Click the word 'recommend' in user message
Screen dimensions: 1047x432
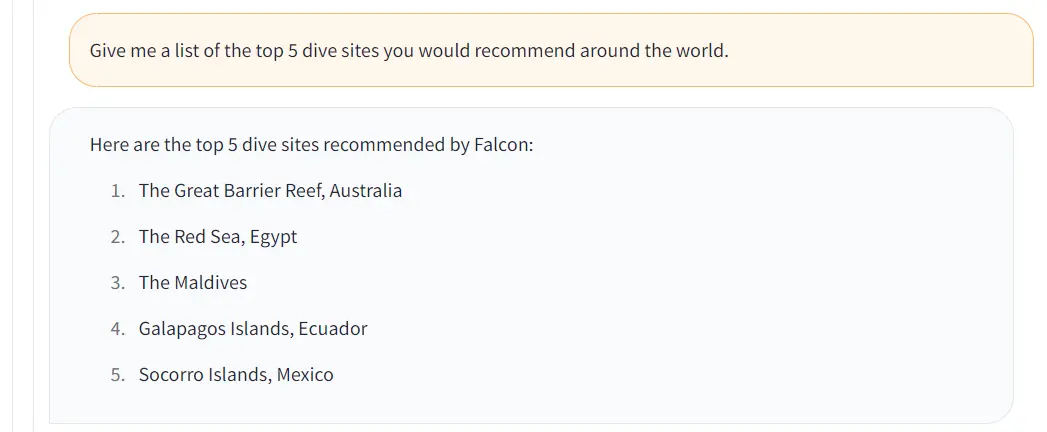pyautogui.click(x=525, y=51)
